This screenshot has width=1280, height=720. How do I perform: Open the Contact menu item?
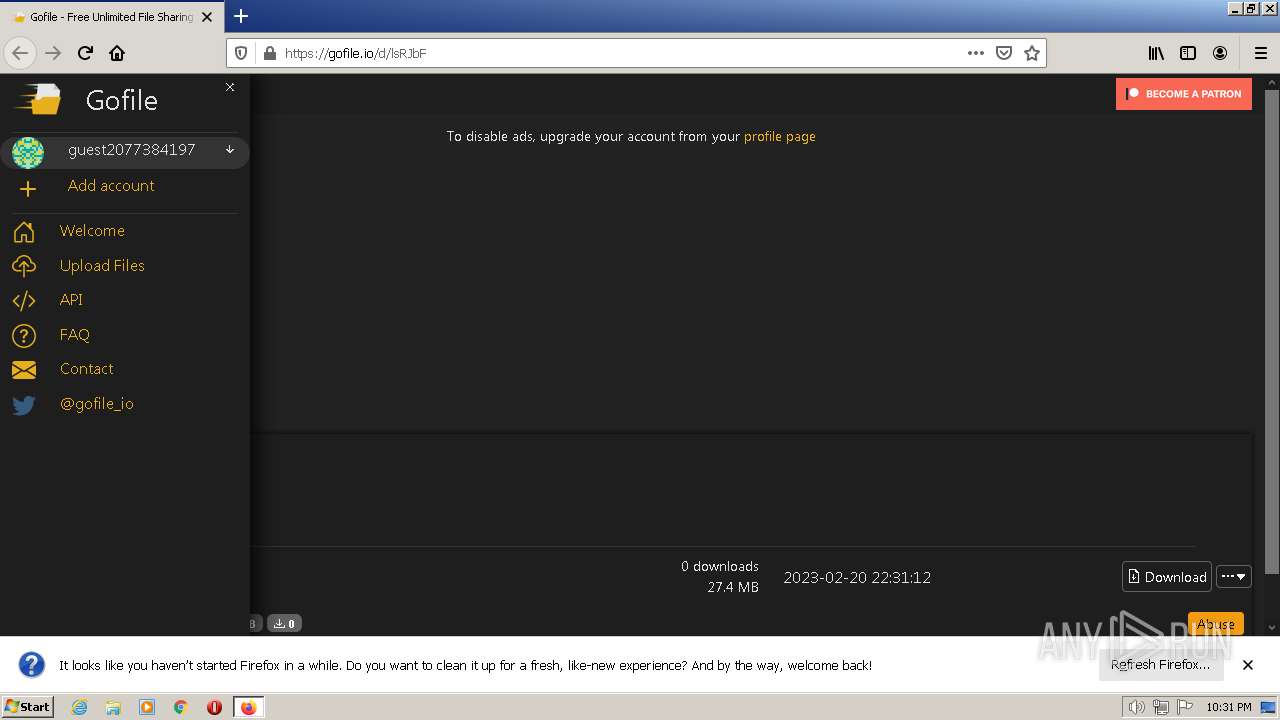(x=87, y=369)
